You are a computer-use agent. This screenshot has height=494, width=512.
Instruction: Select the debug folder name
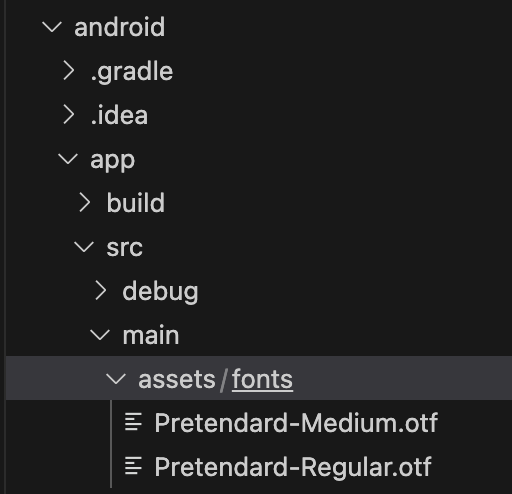click(x=160, y=292)
